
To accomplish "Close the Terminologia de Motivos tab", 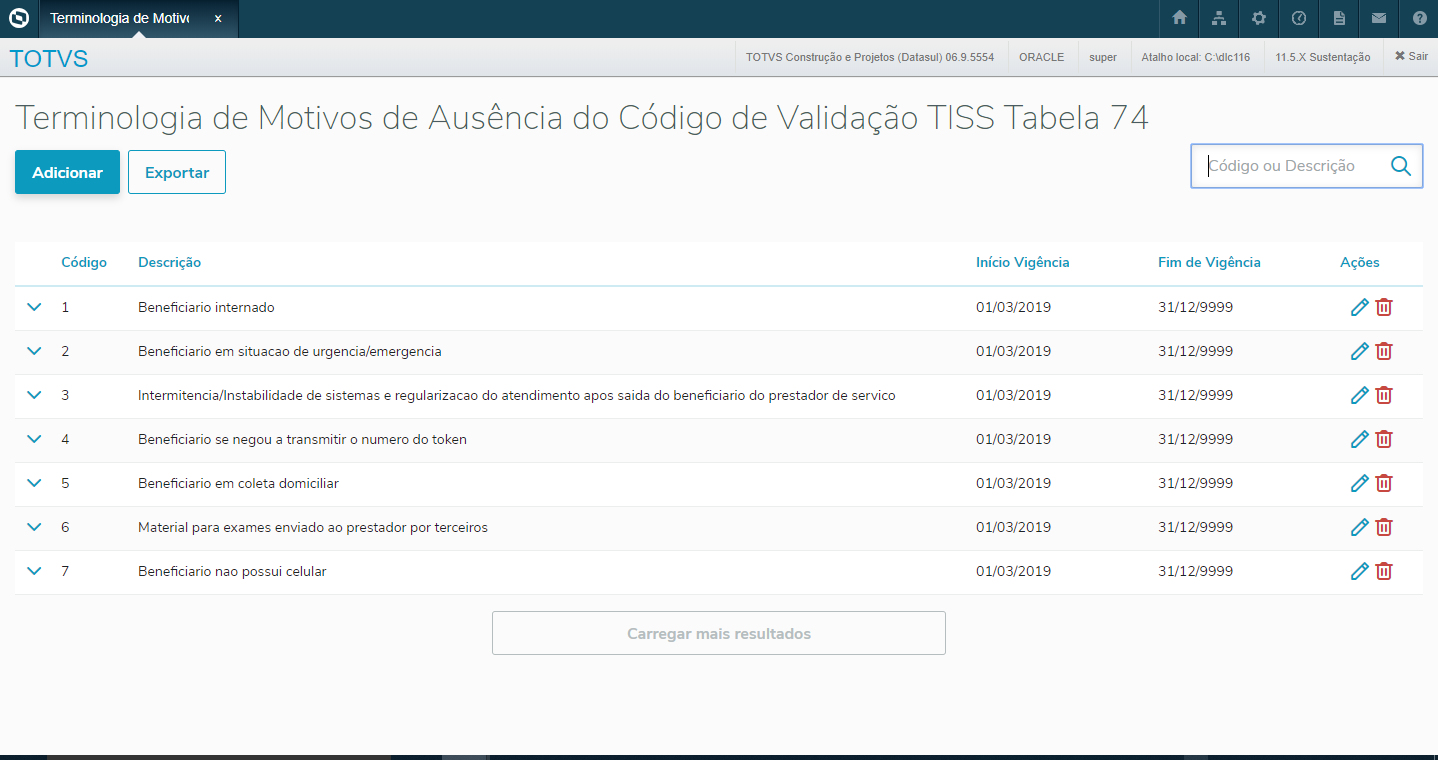I will coord(218,18).
